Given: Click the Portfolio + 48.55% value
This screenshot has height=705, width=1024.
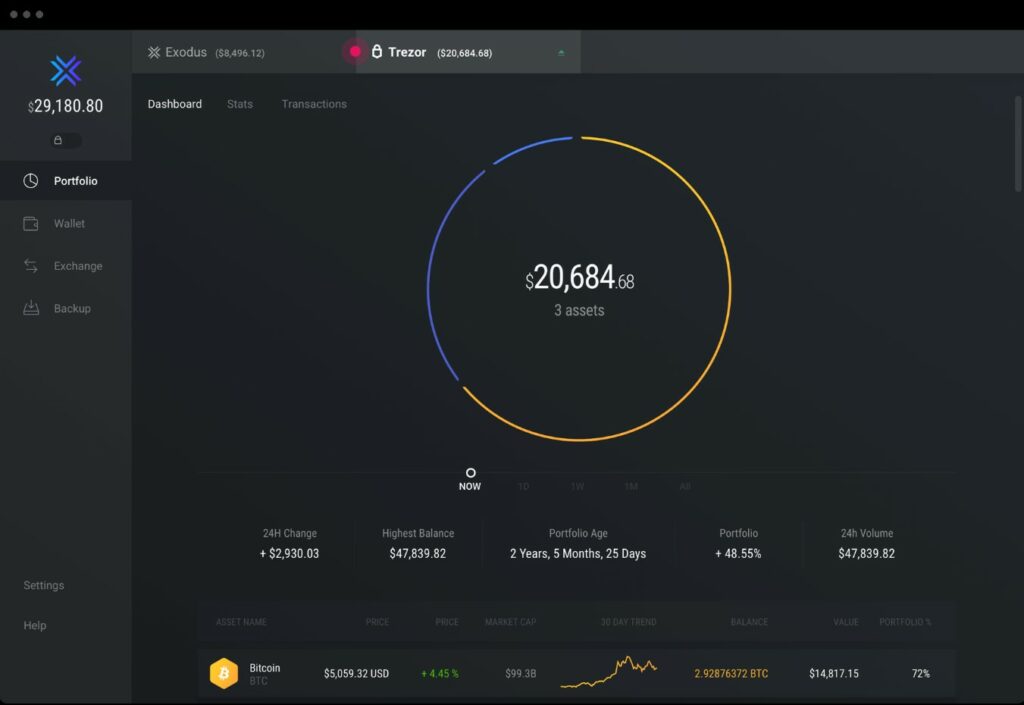Looking at the screenshot, I should coord(738,554).
